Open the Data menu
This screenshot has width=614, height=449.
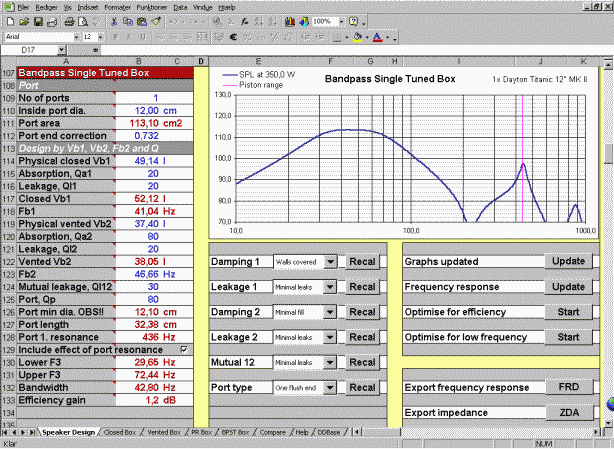[180, 7]
